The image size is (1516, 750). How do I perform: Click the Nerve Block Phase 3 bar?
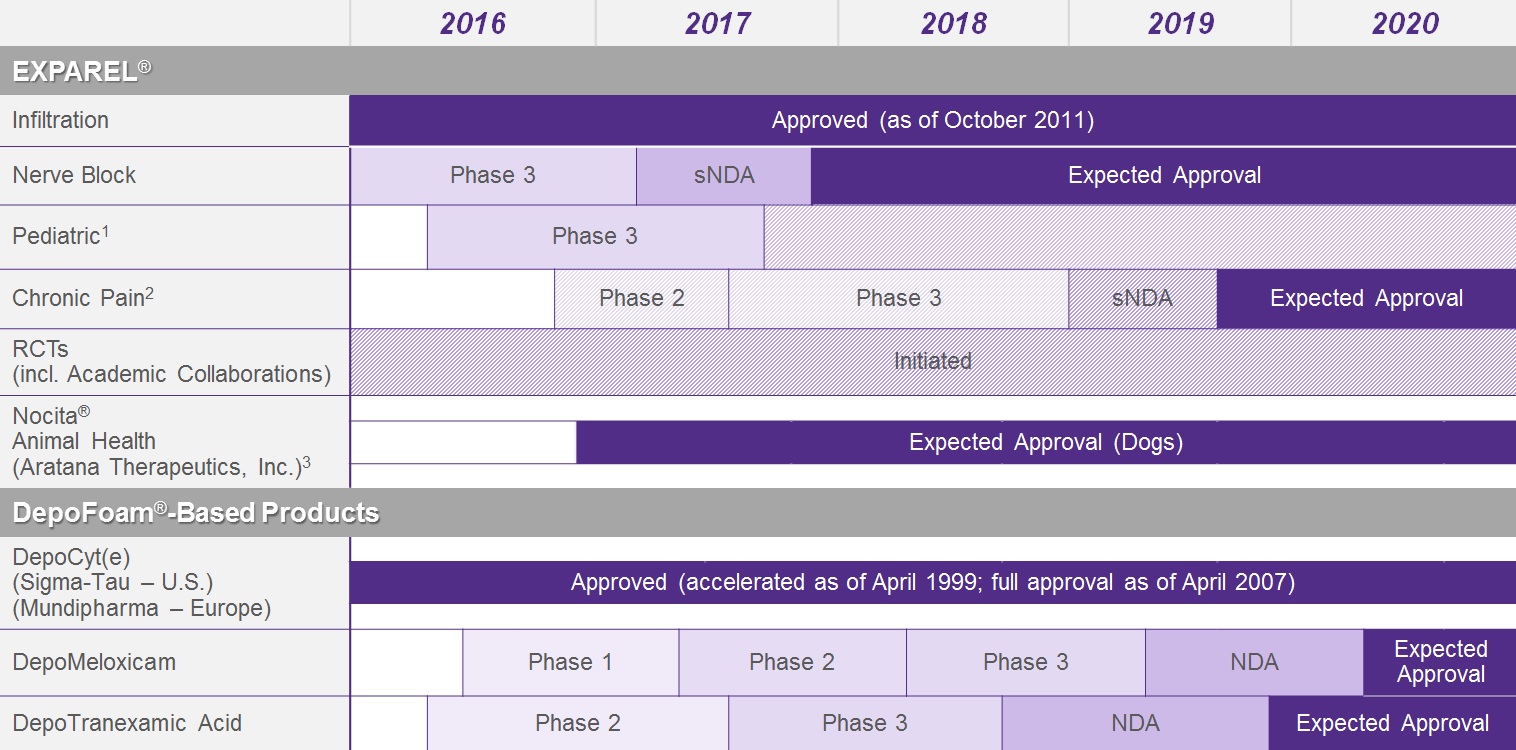point(493,176)
